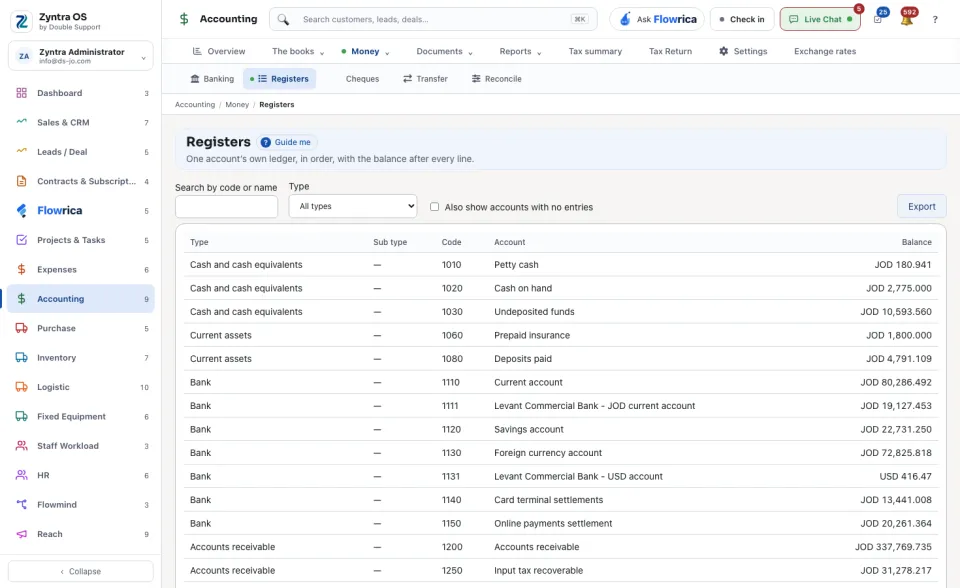The width and height of the screenshot is (960, 588).
Task: Click the help question mark icon
Action: [935, 20]
